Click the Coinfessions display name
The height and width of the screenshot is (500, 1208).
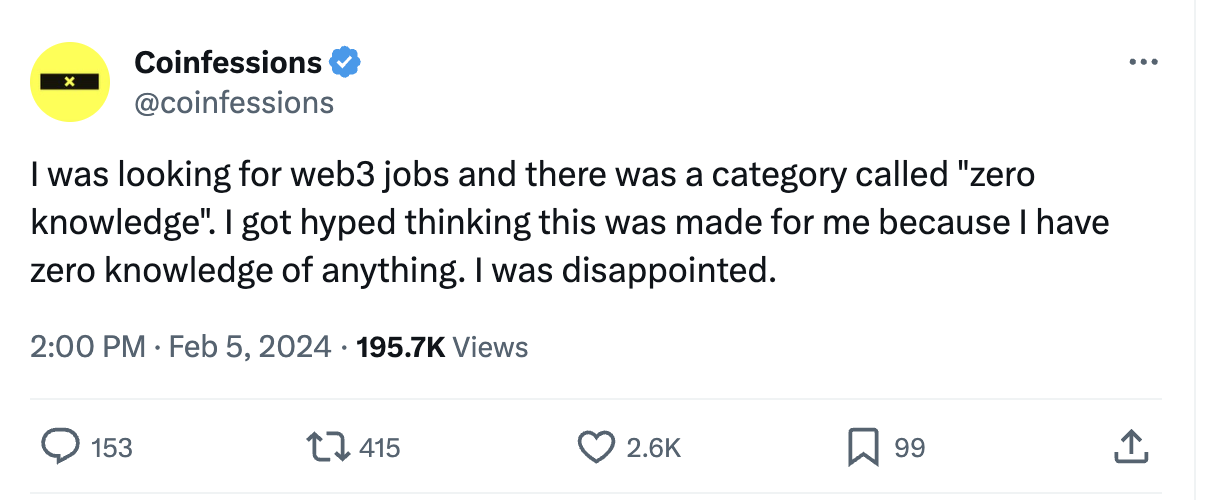click(x=228, y=63)
